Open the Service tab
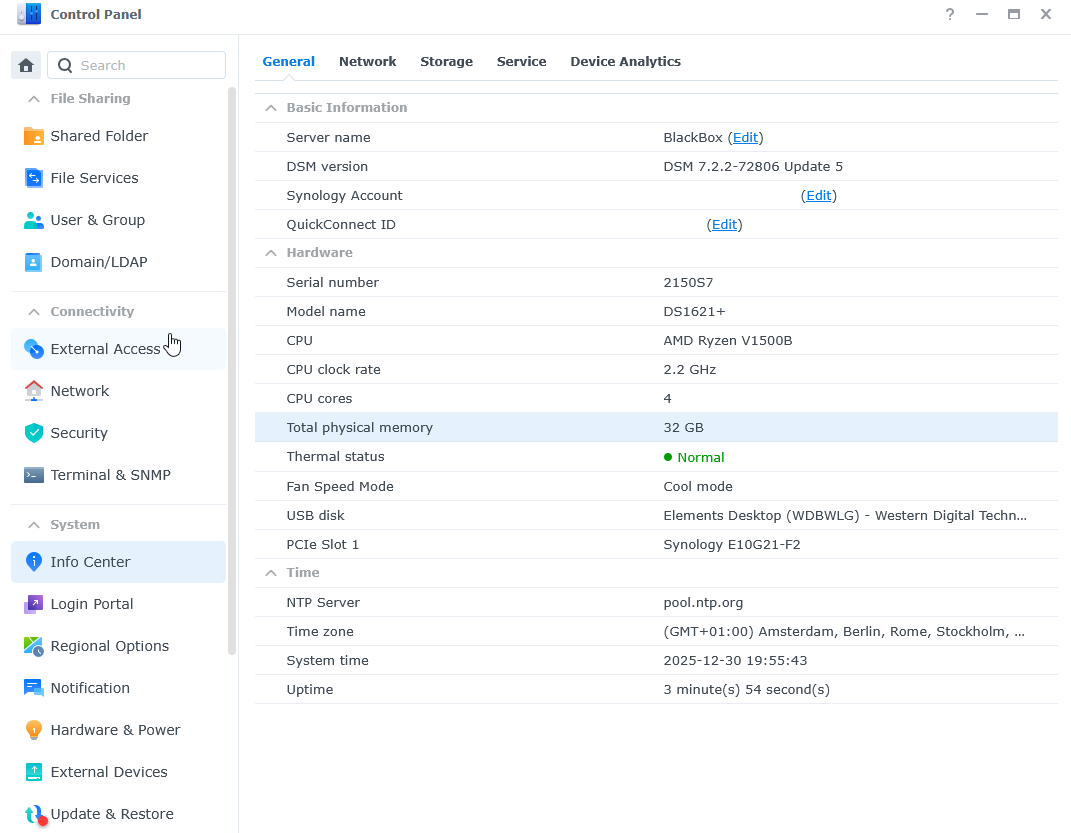This screenshot has width=1071, height=833. pyautogui.click(x=521, y=61)
